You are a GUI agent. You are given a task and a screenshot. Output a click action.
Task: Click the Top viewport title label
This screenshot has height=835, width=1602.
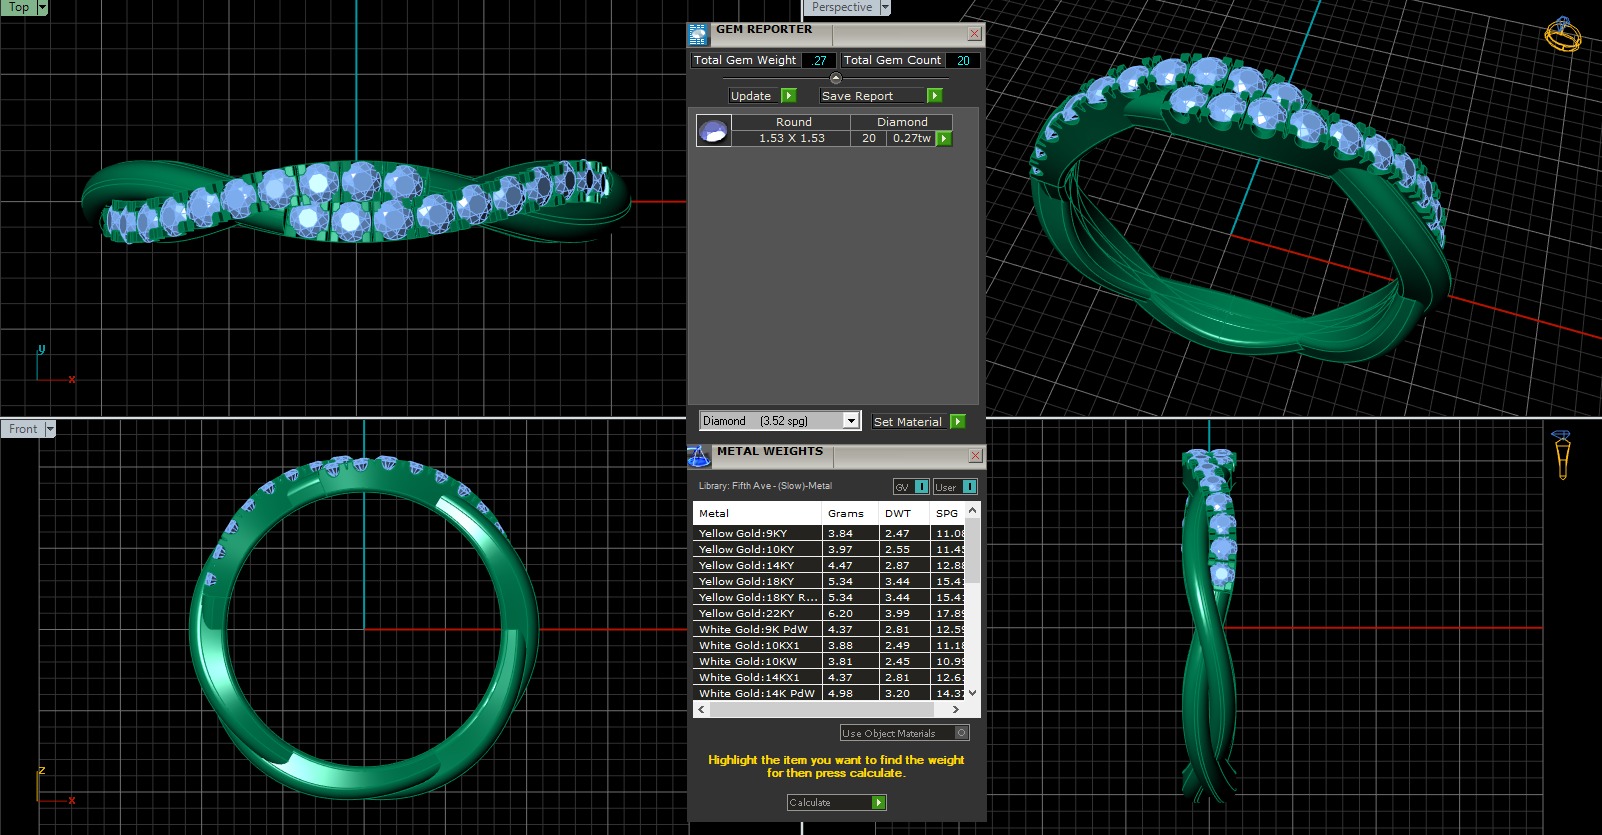tap(18, 7)
